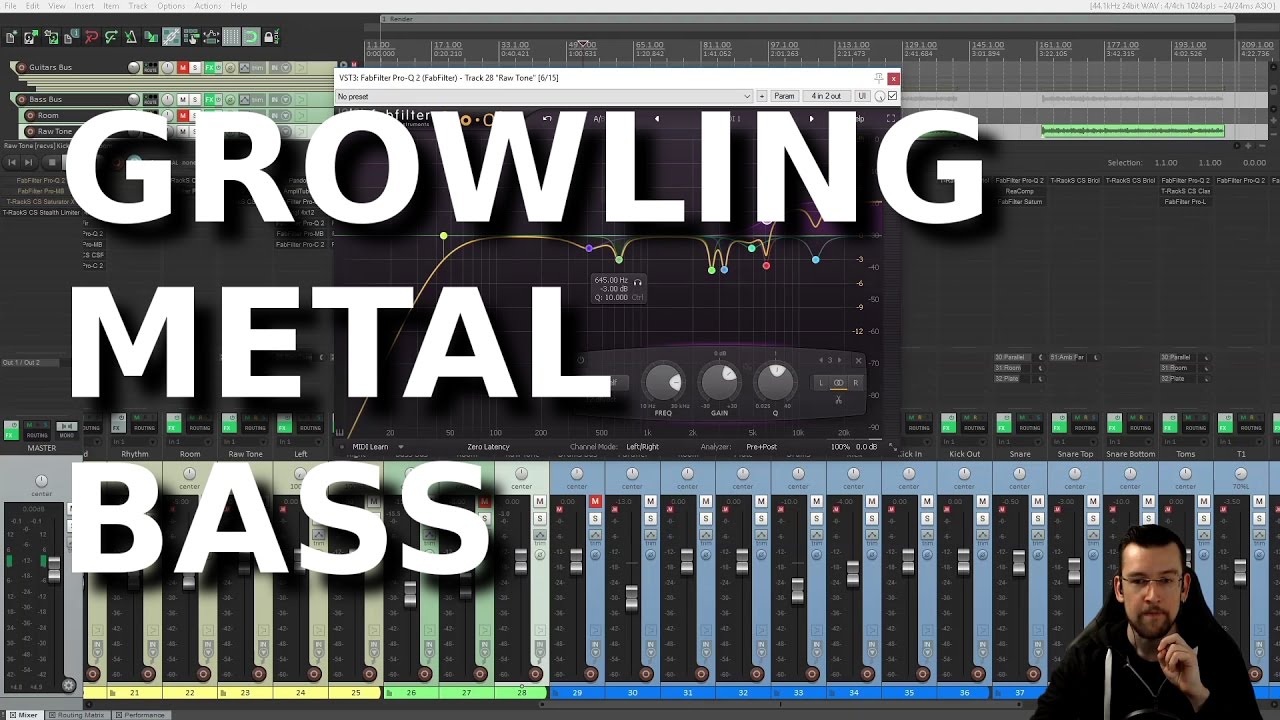Toggle grid lines toolbar icon
Viewport: 1280px width, 720px height.
pyautogui.click(x=231, y=37)
